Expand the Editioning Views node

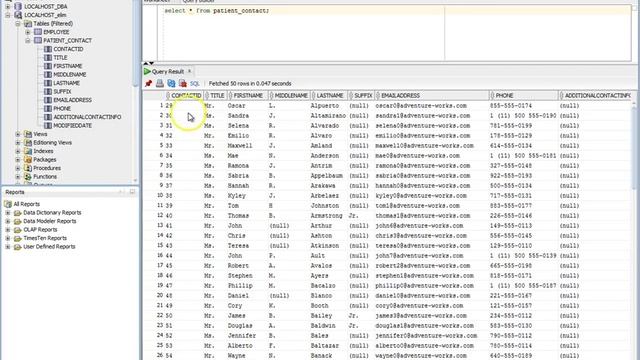18,142
